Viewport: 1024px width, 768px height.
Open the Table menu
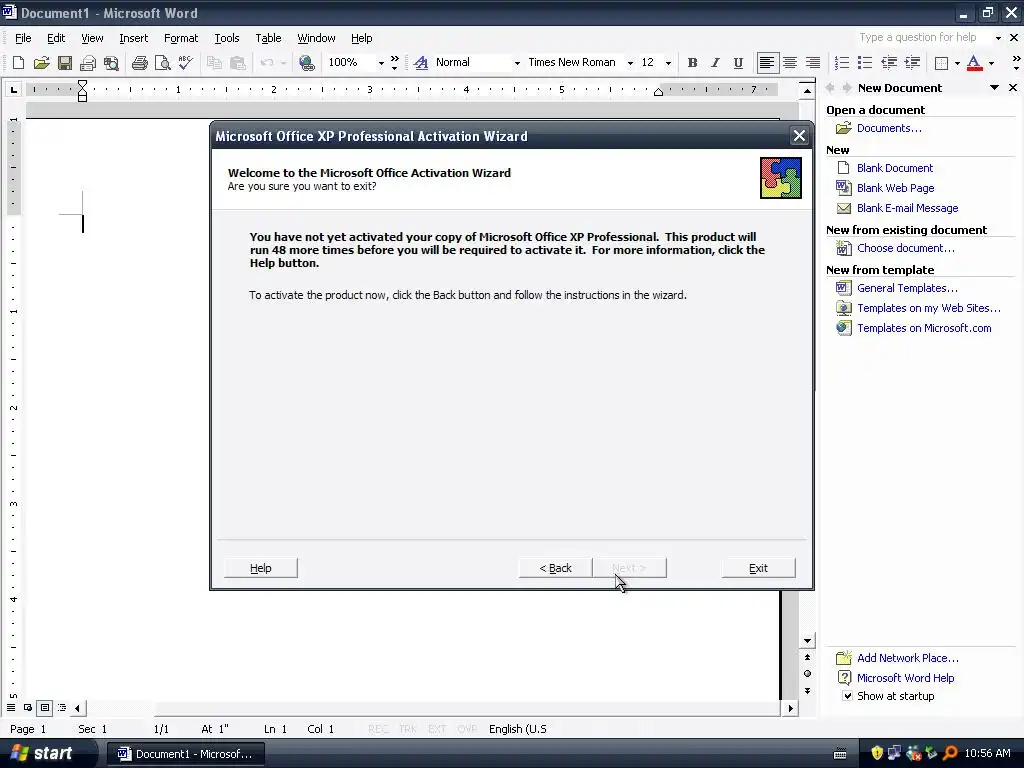coord(268,38)
